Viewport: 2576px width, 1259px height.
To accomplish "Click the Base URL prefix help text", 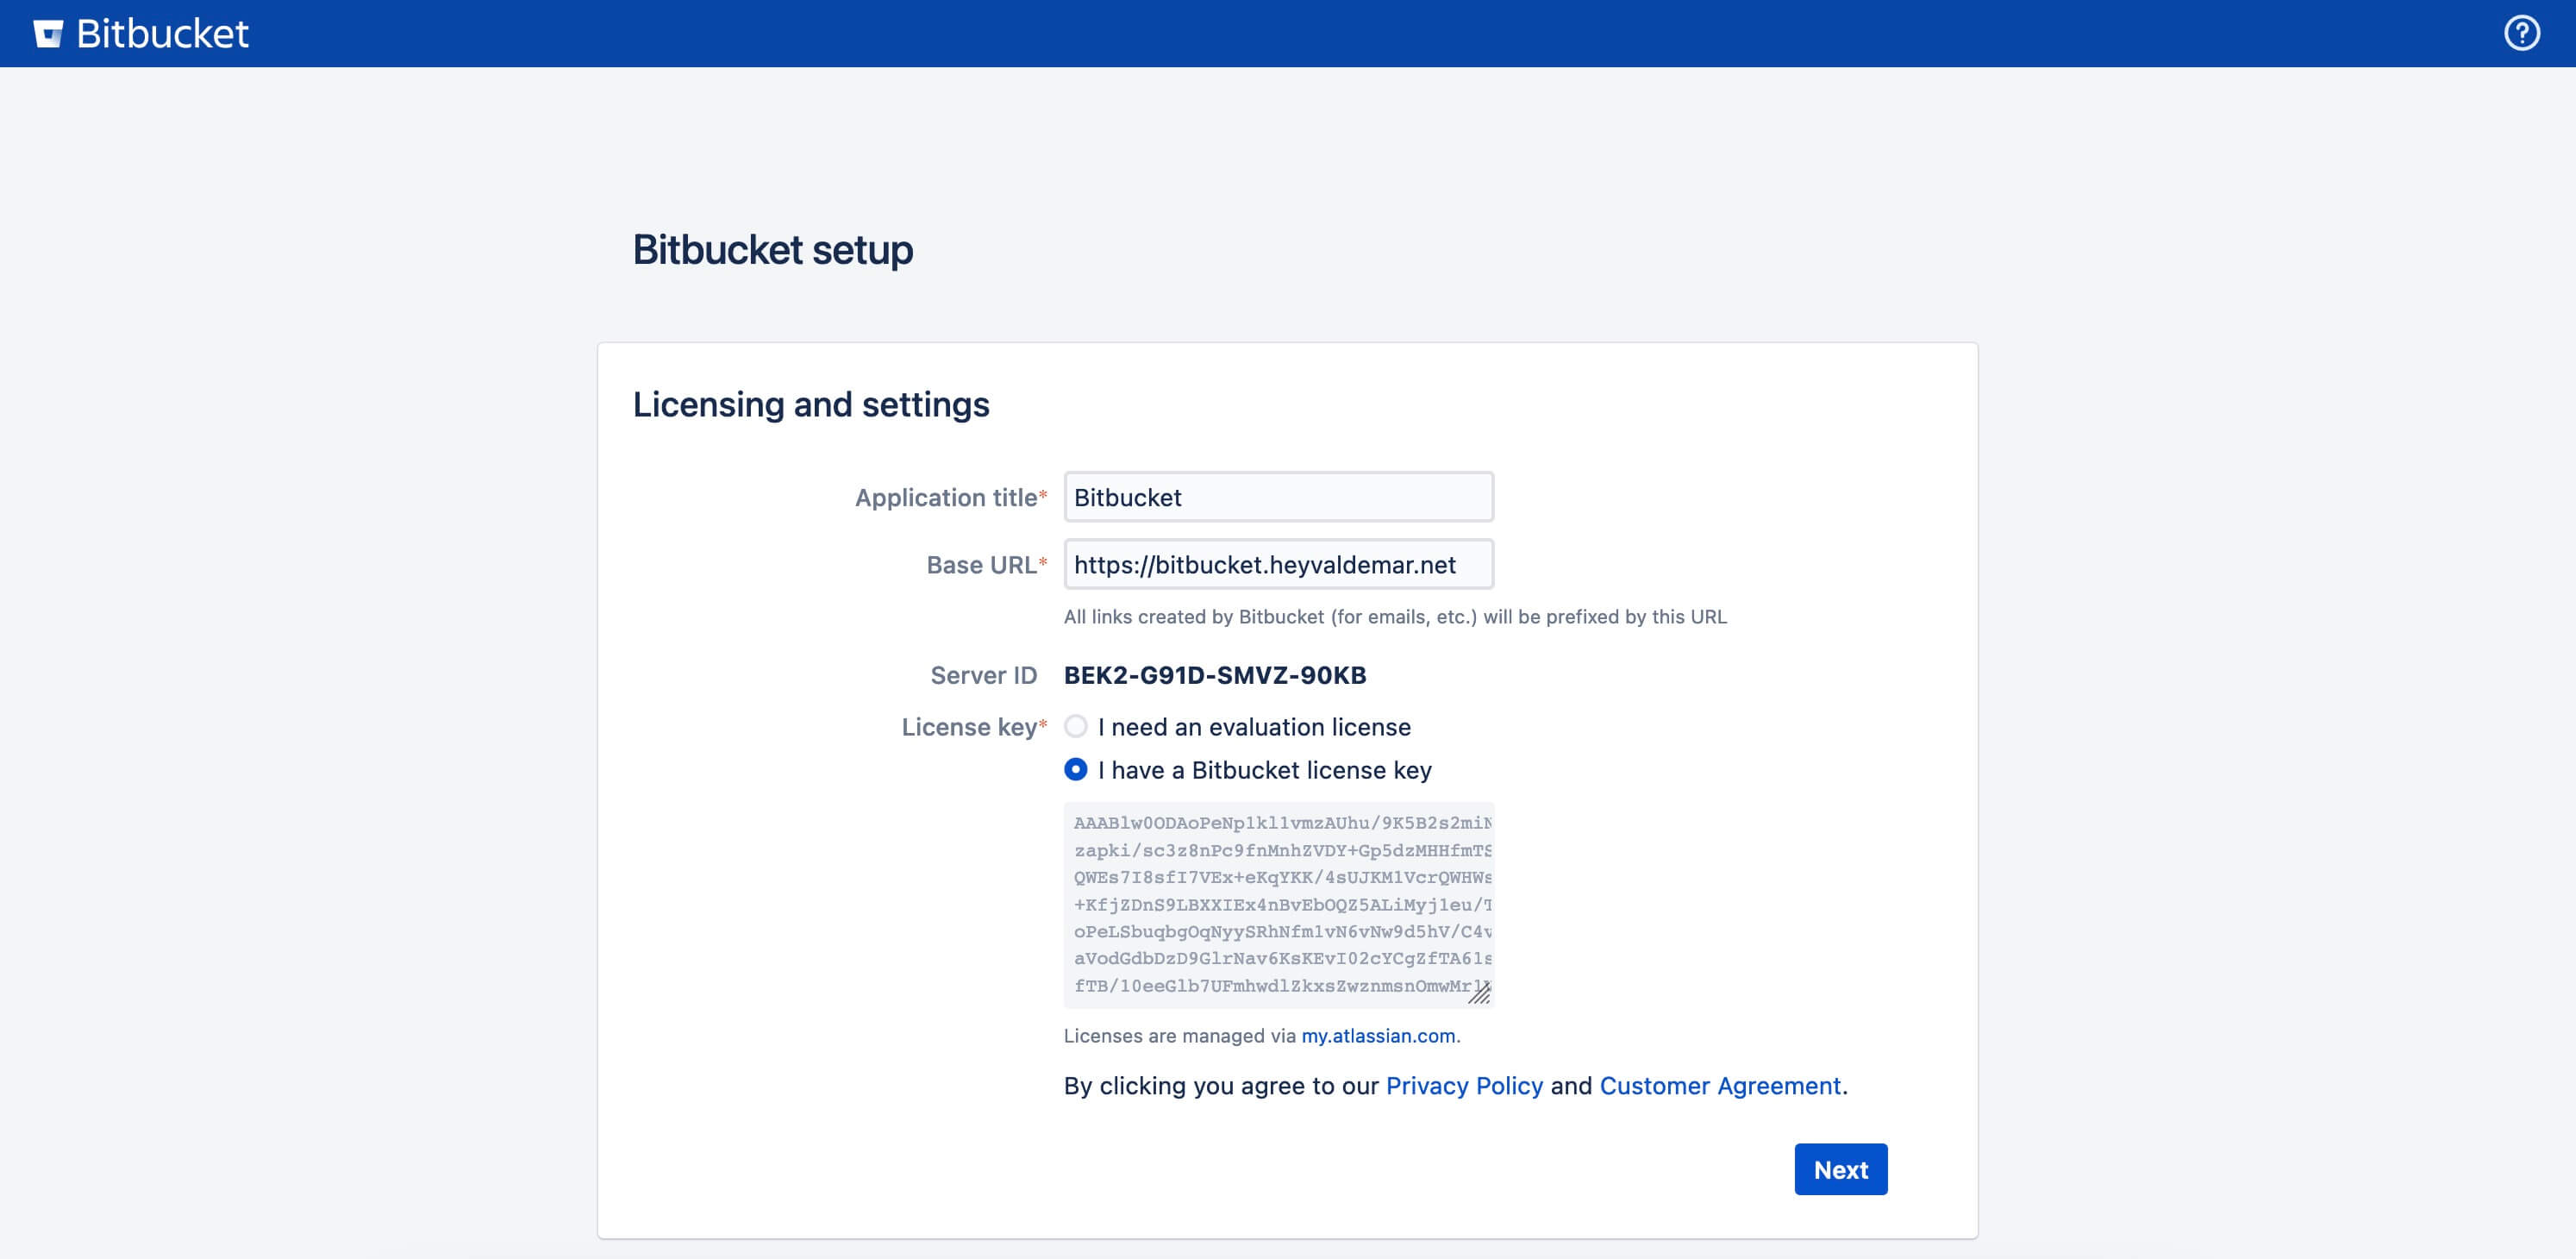I will tap(1395, 616).
